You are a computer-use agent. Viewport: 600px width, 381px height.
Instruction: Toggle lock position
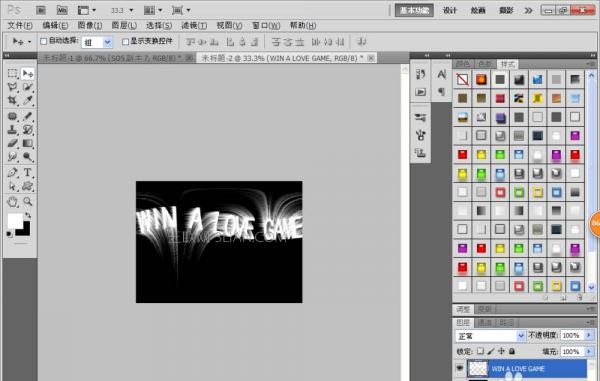501,351
